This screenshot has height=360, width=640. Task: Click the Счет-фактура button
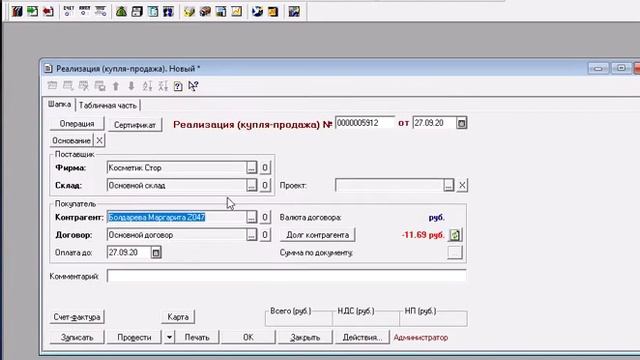[77, 317]
